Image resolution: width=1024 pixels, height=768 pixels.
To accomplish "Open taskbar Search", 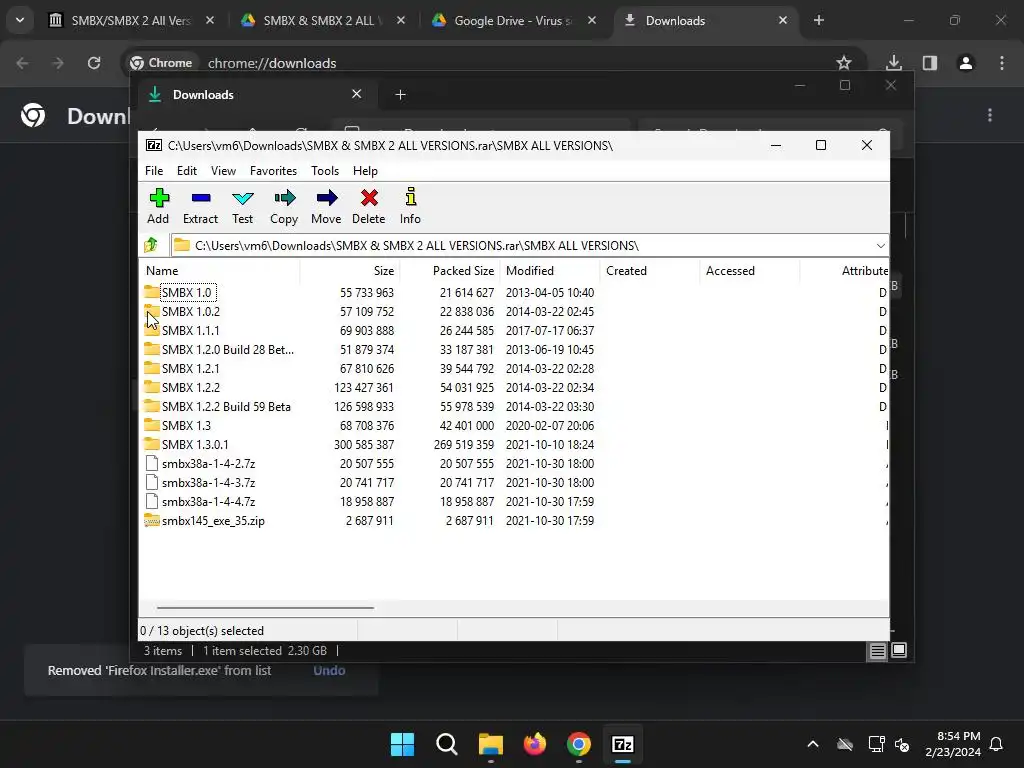I will (447, 744).
